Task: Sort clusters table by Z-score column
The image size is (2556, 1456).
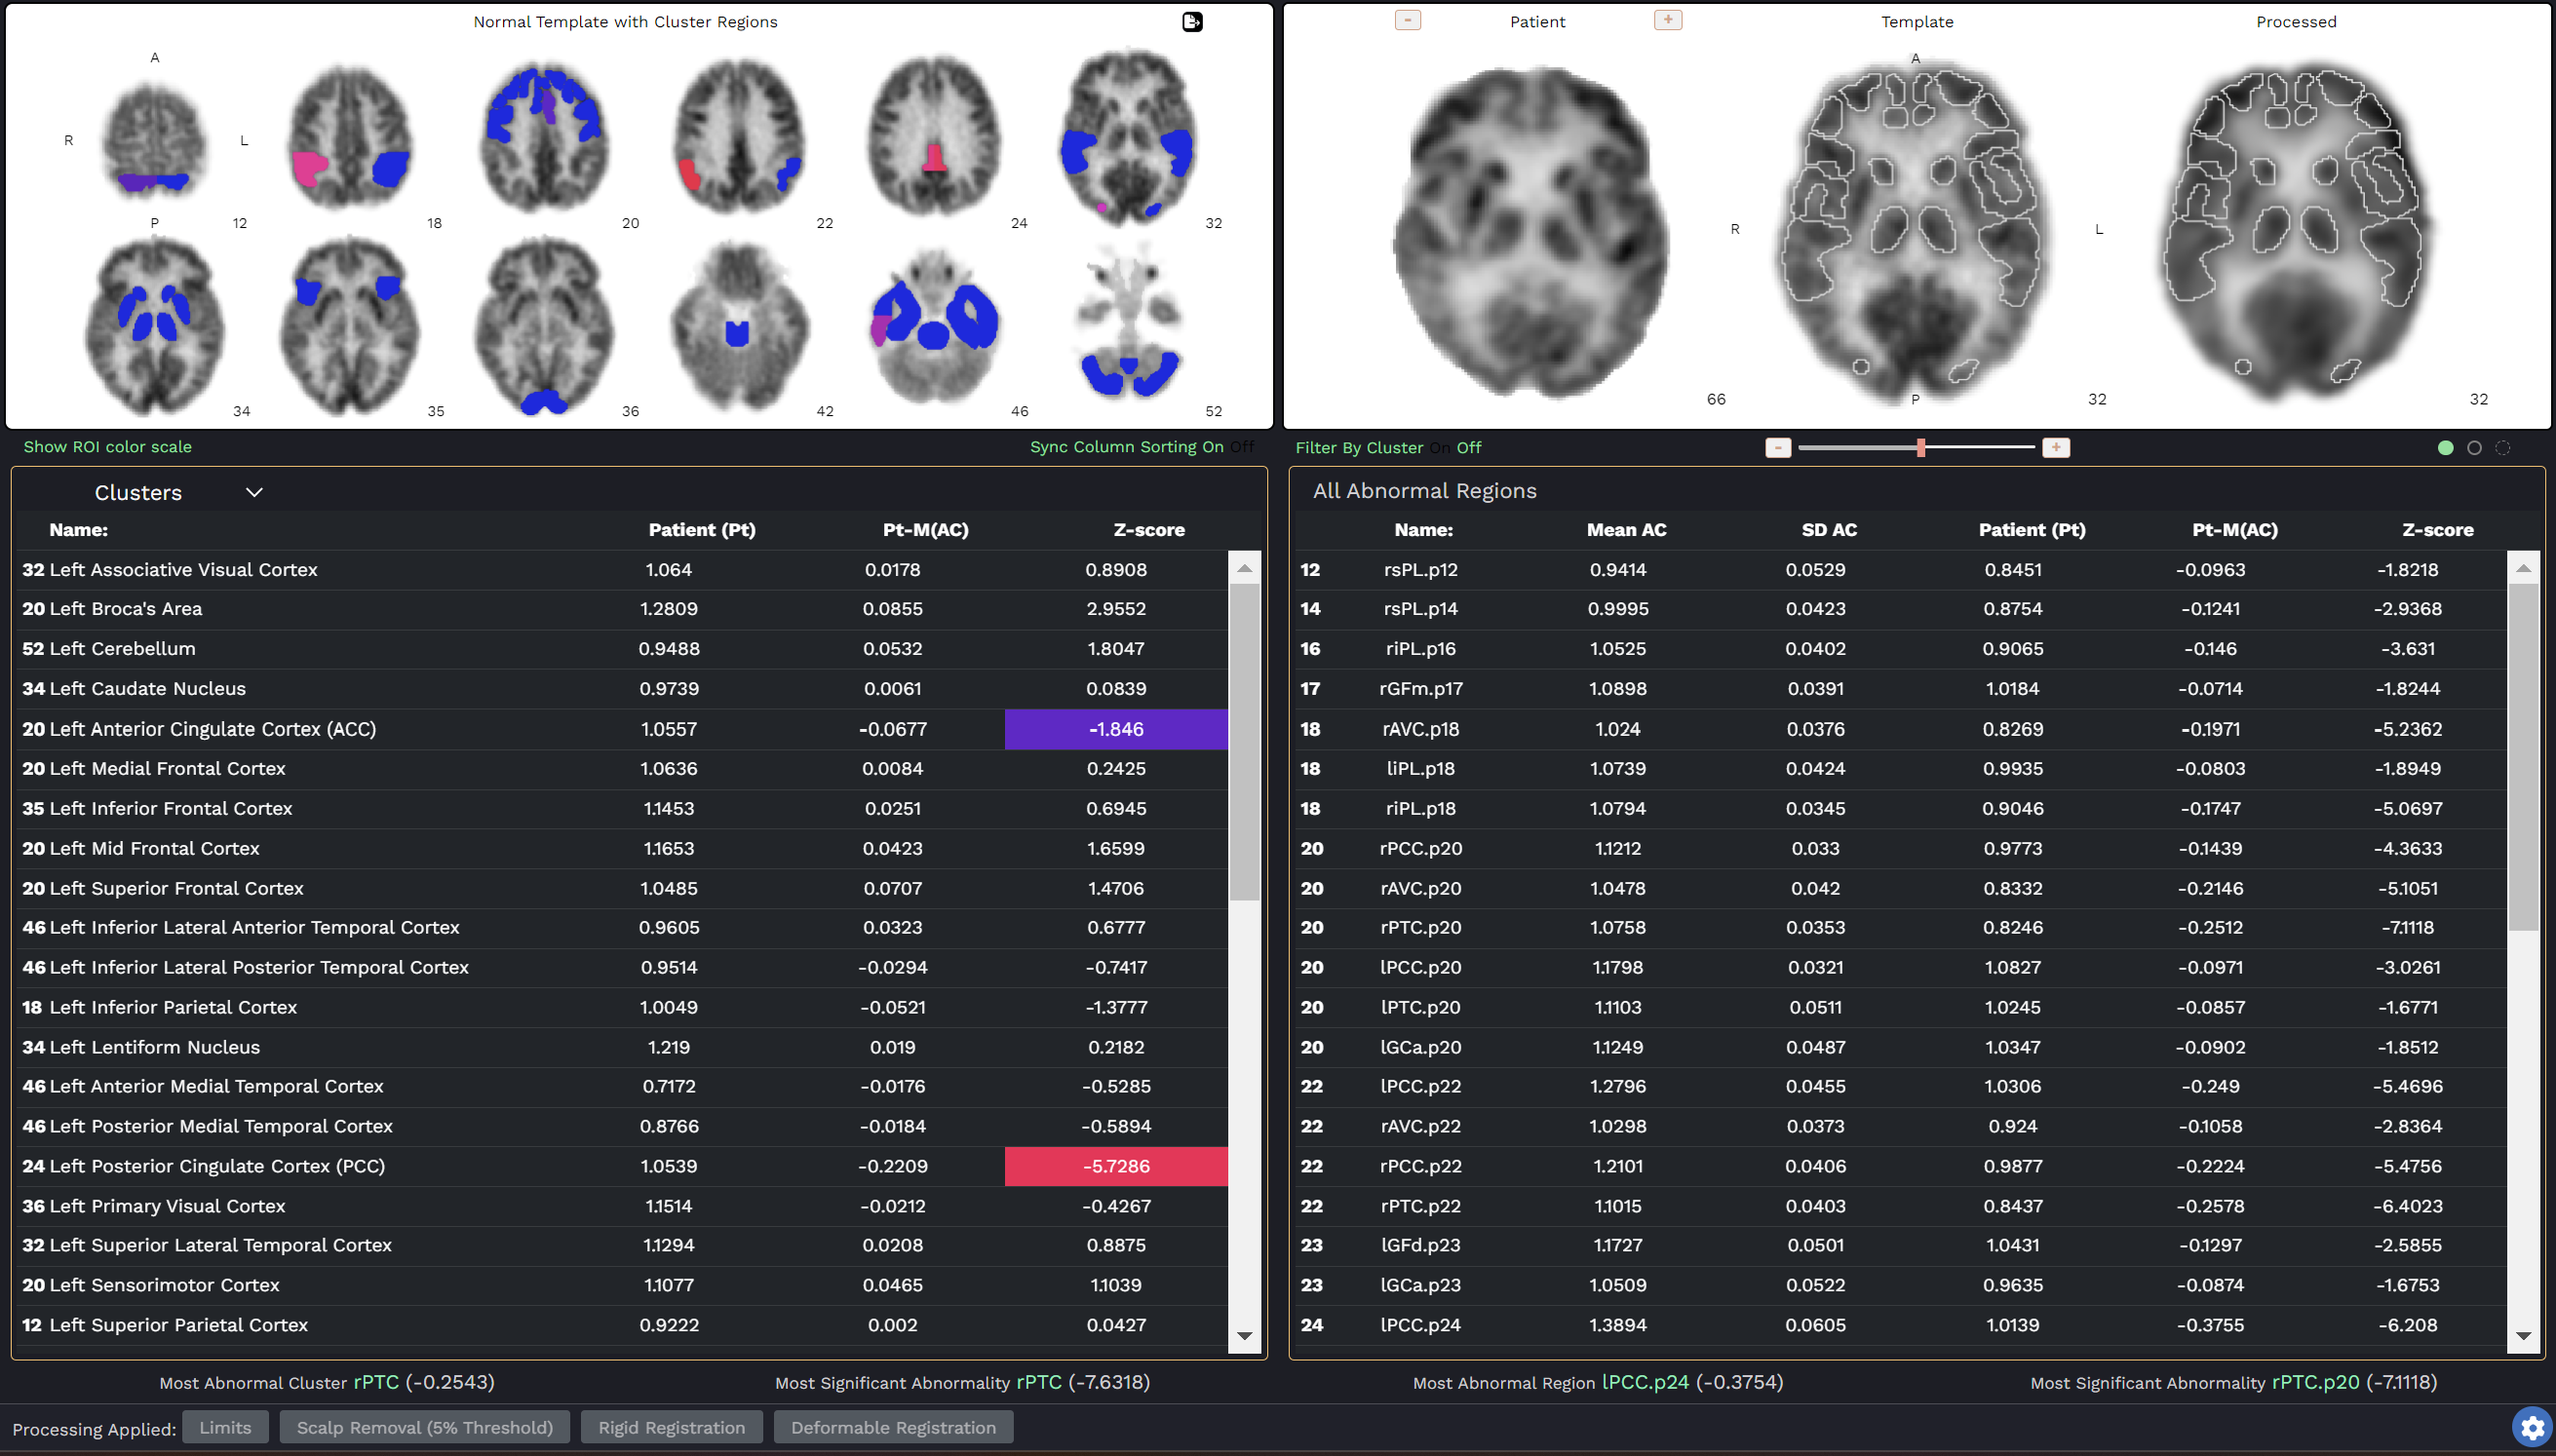Action: coord(1149,530)
